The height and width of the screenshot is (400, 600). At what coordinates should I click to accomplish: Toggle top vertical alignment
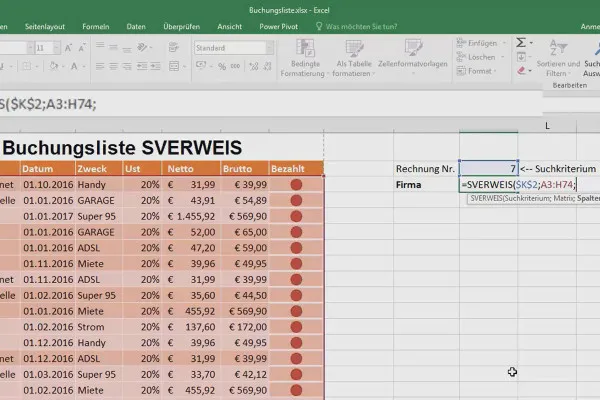[100, 46]
